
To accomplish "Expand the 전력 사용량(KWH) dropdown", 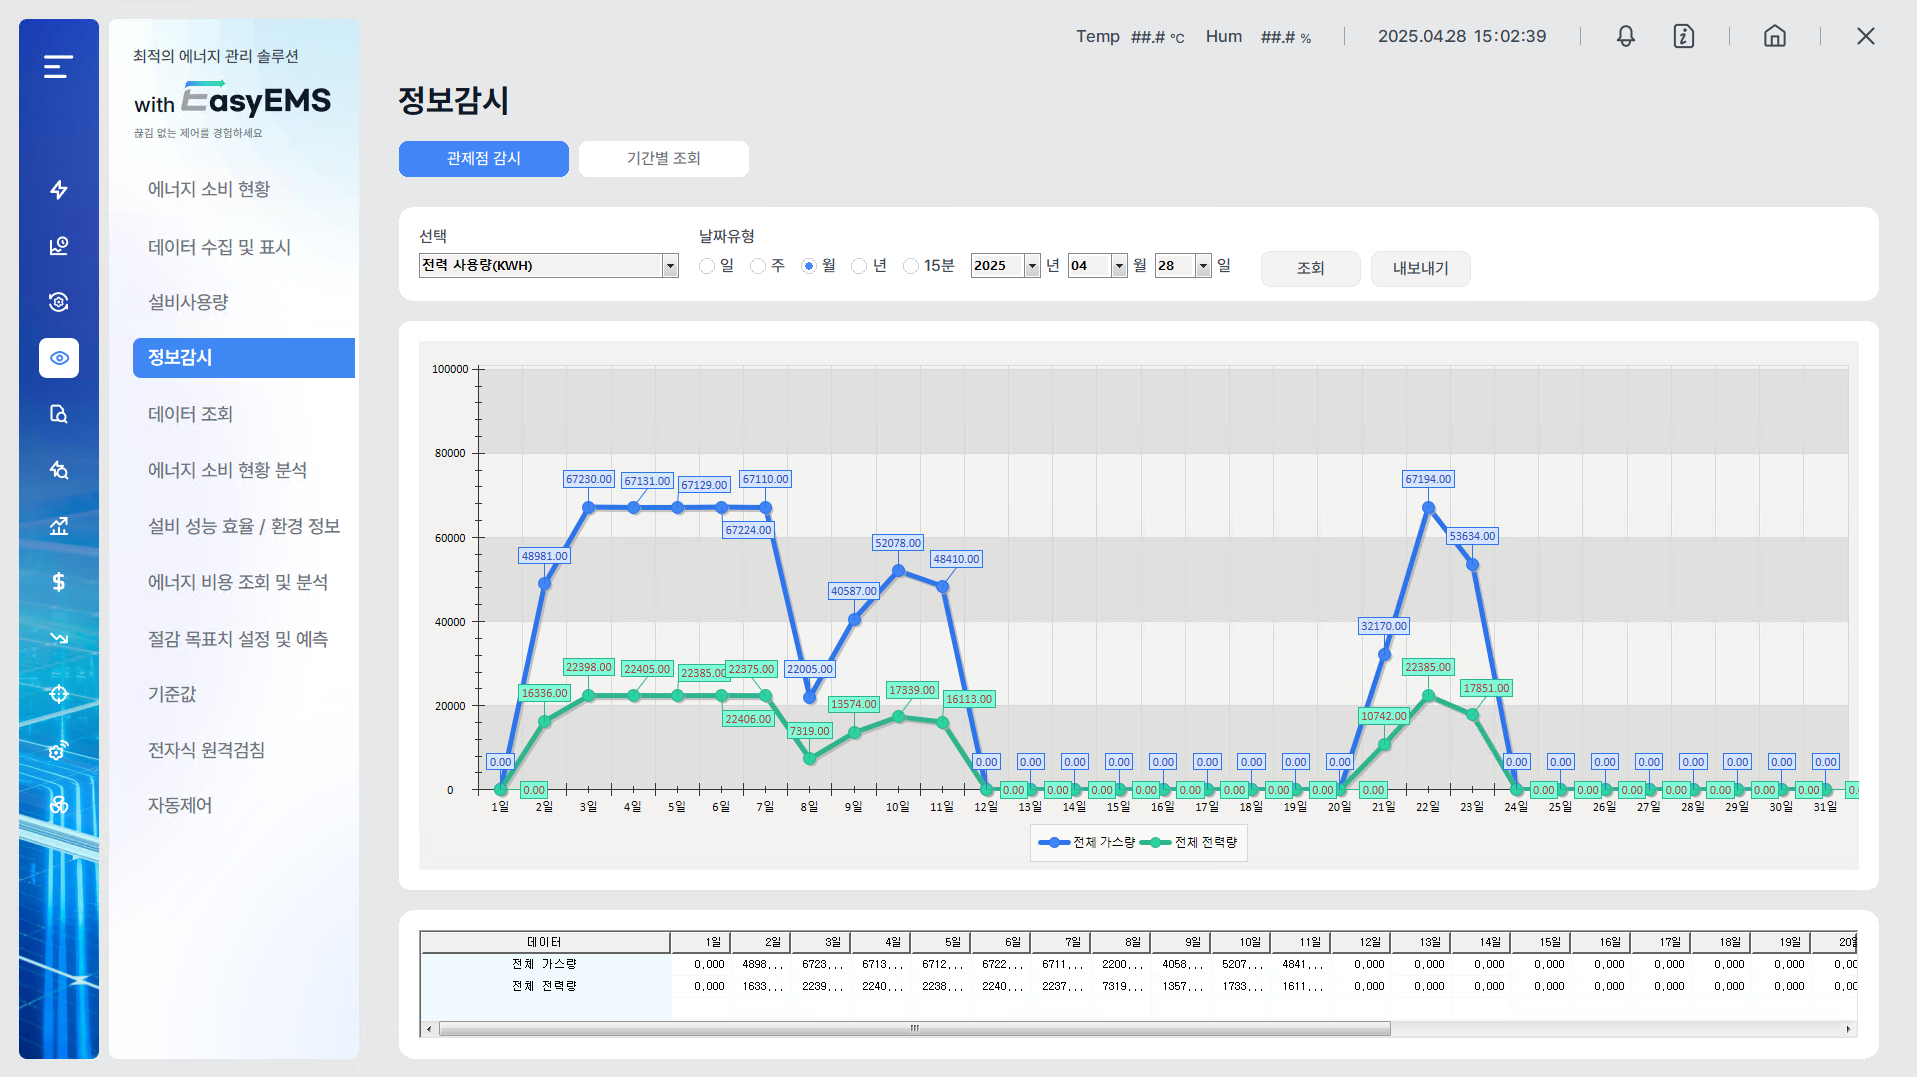I will tap(670, 266).
